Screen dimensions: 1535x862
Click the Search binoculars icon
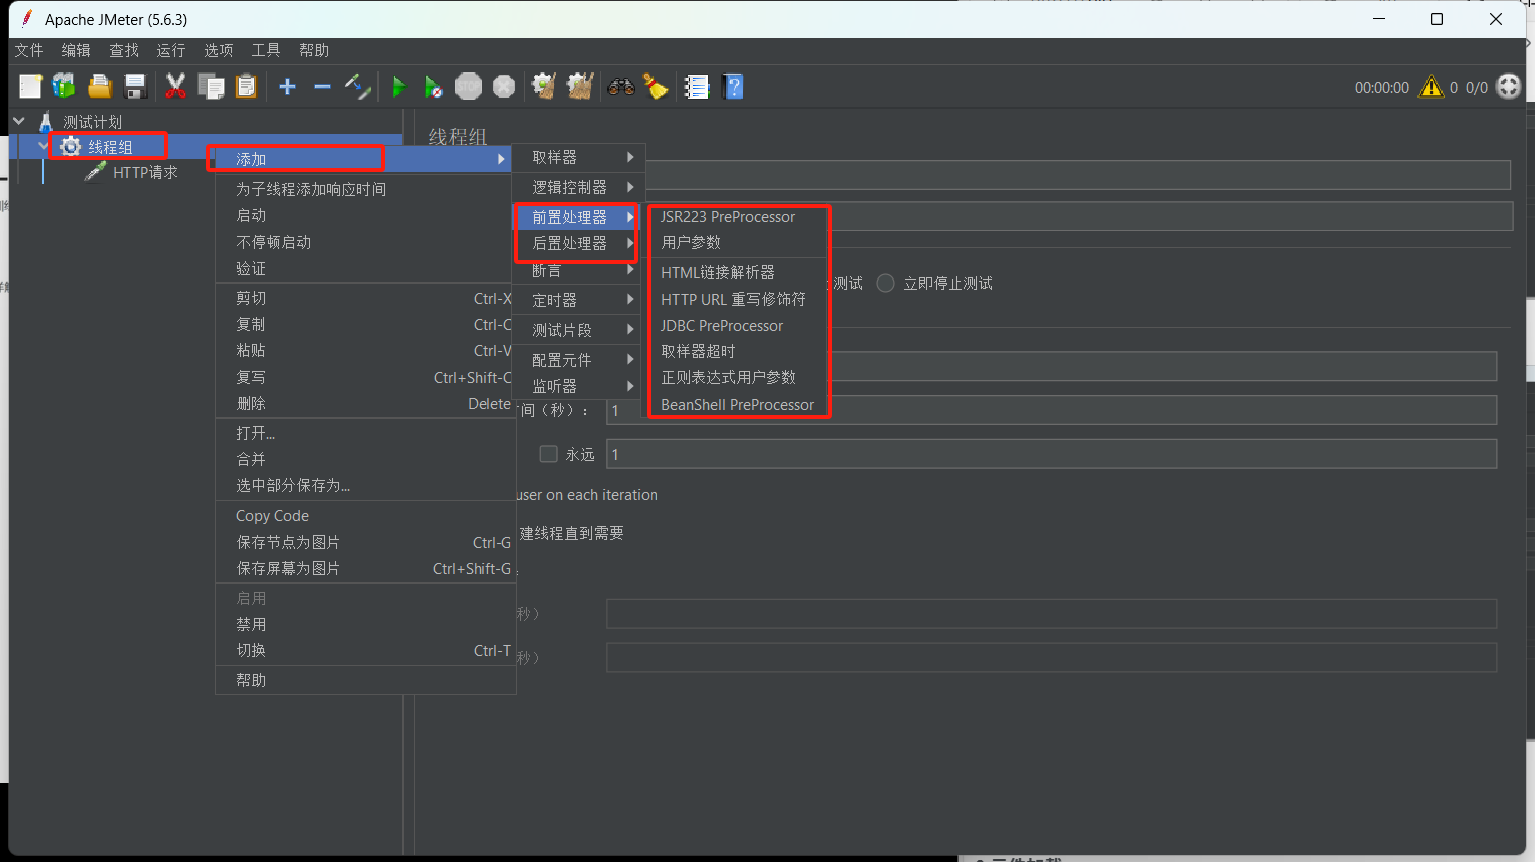coord(621,87)
